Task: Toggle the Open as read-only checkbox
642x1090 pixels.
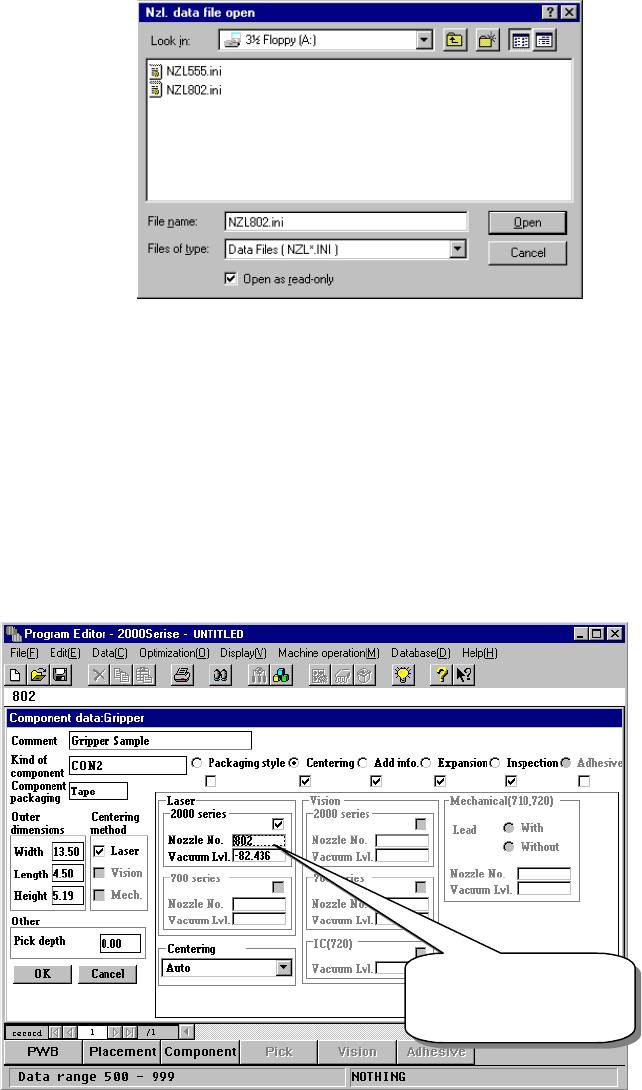Action: point(231,279)
